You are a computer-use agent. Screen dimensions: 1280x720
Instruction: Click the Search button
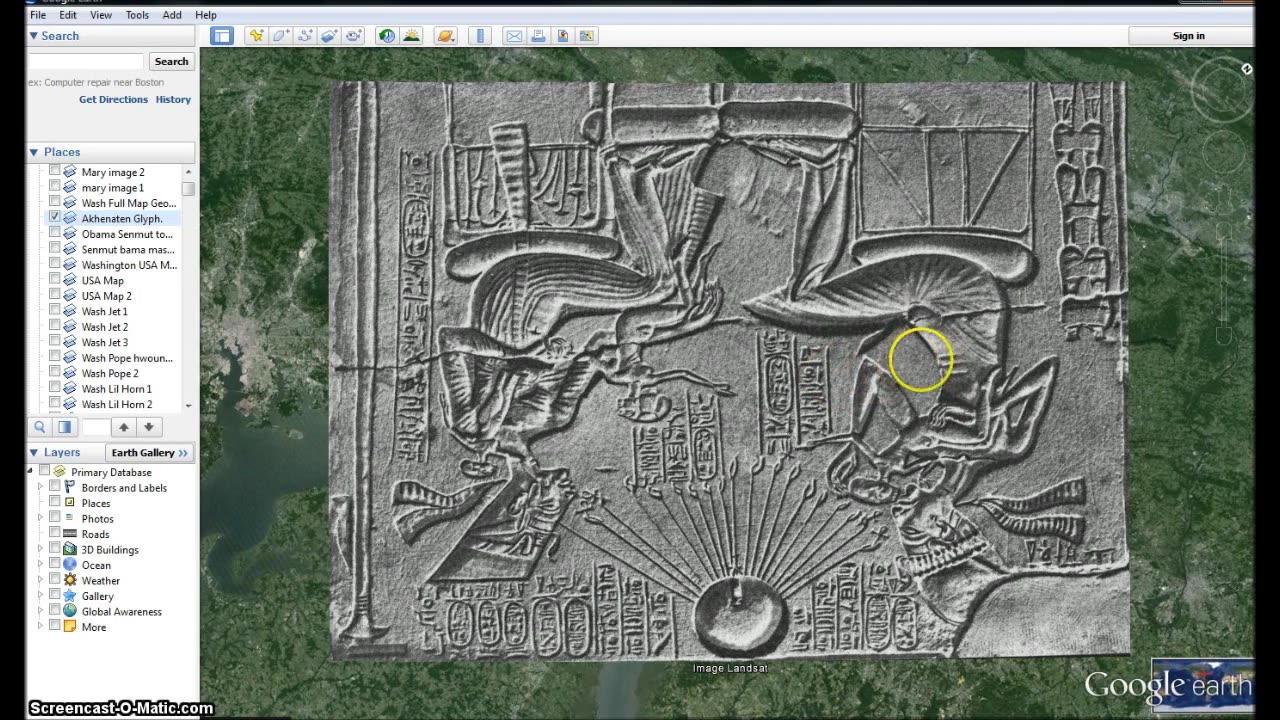[x=171, y=61]
